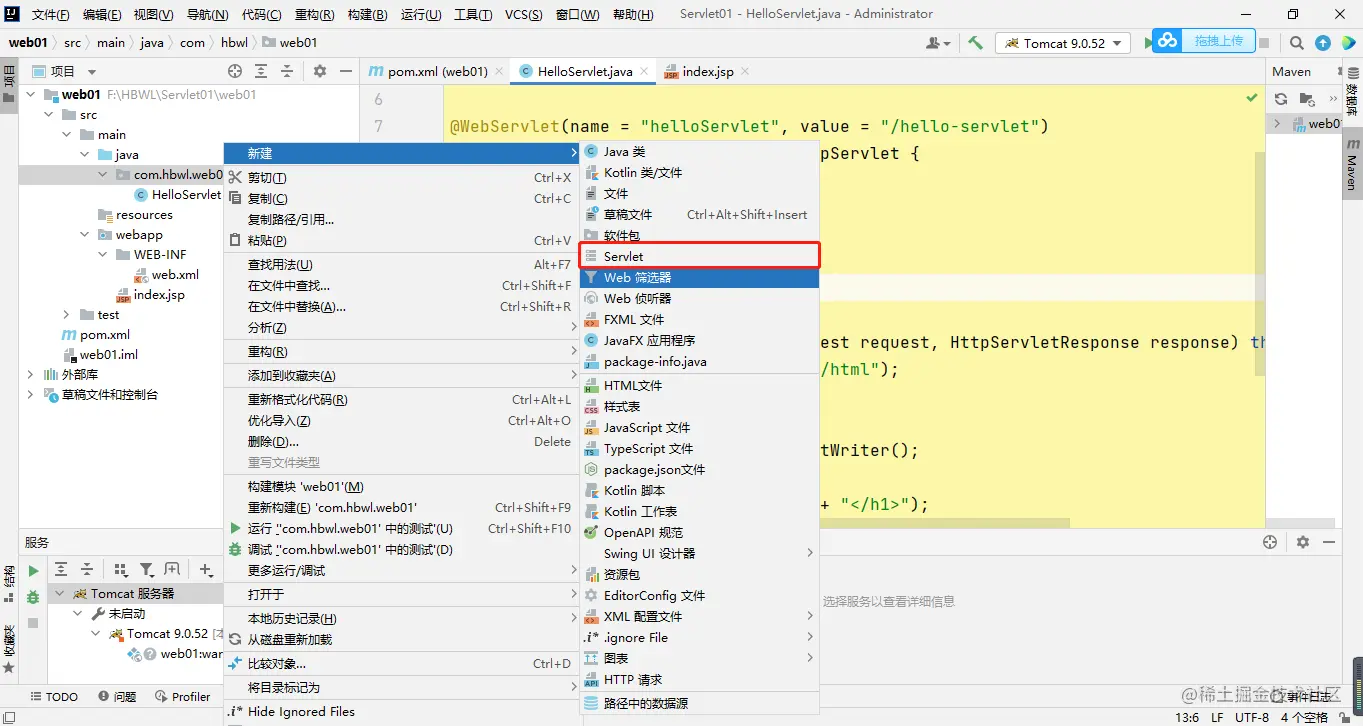Toggle tool window bars at bottom-left corner
1363x726 pixels.
click(9, 717)
